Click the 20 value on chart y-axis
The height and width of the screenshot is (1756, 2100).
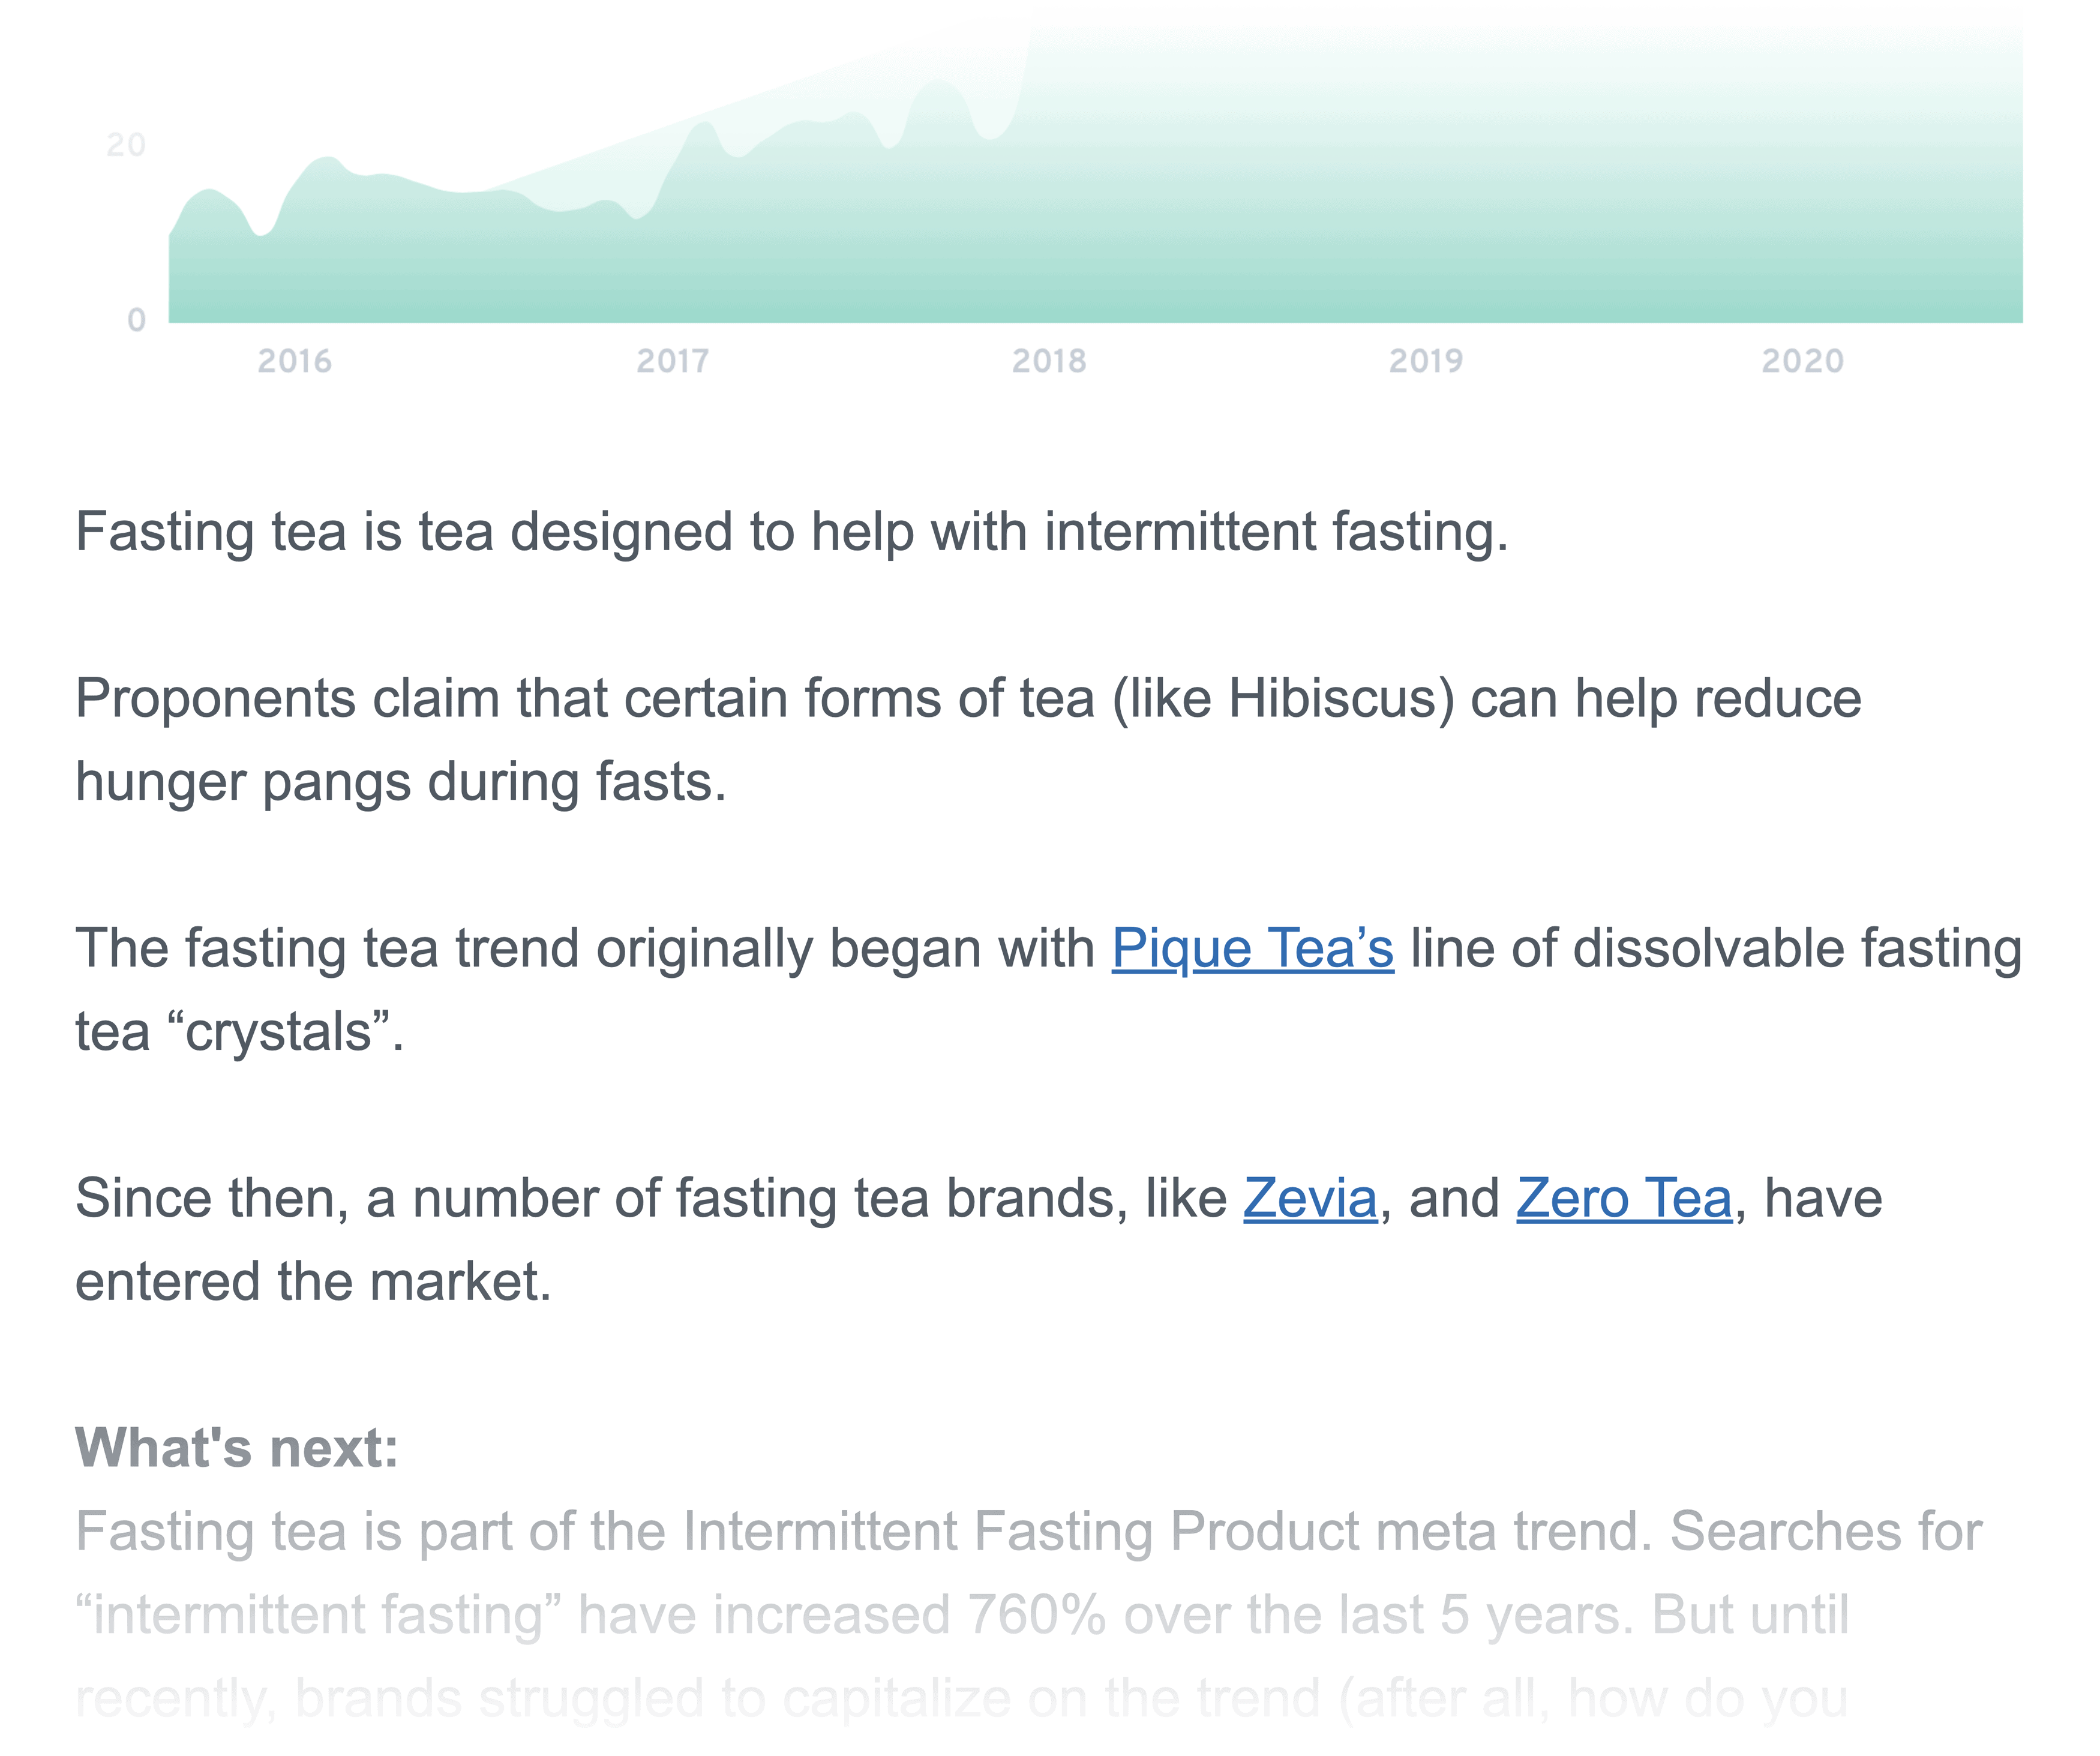tap(126, 145)
